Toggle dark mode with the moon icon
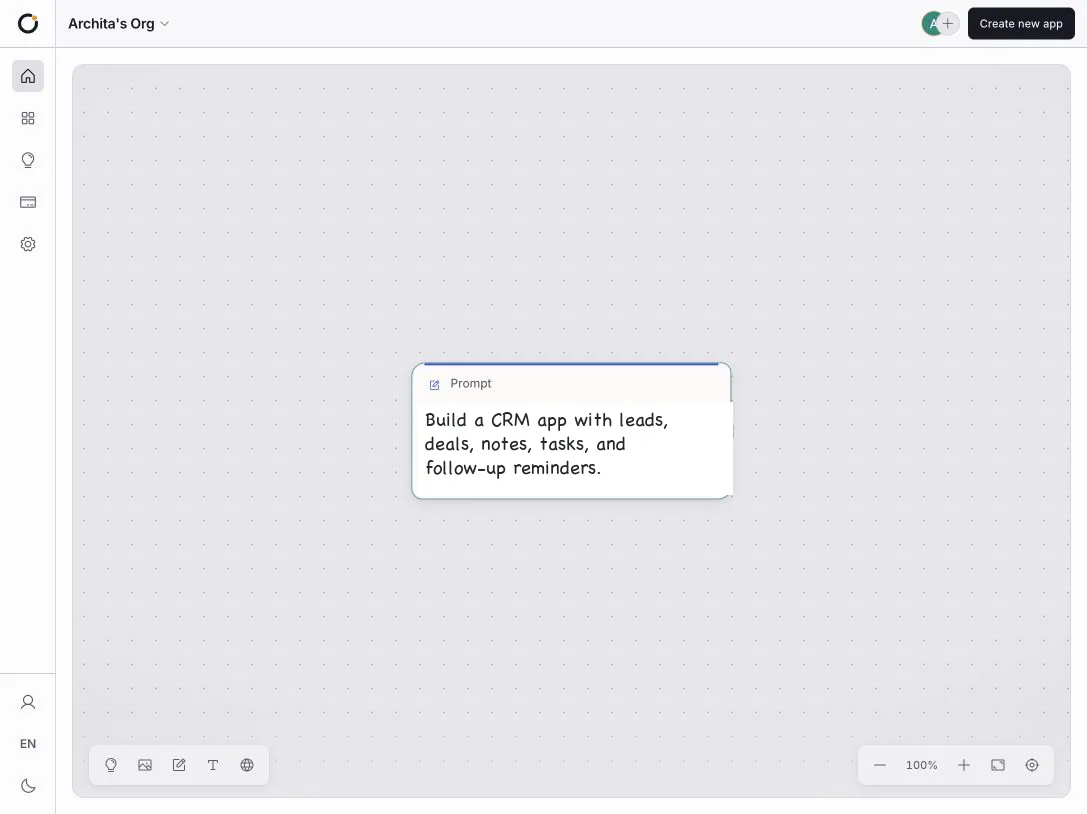The image size is (1087, 814). tap(28, 786)
